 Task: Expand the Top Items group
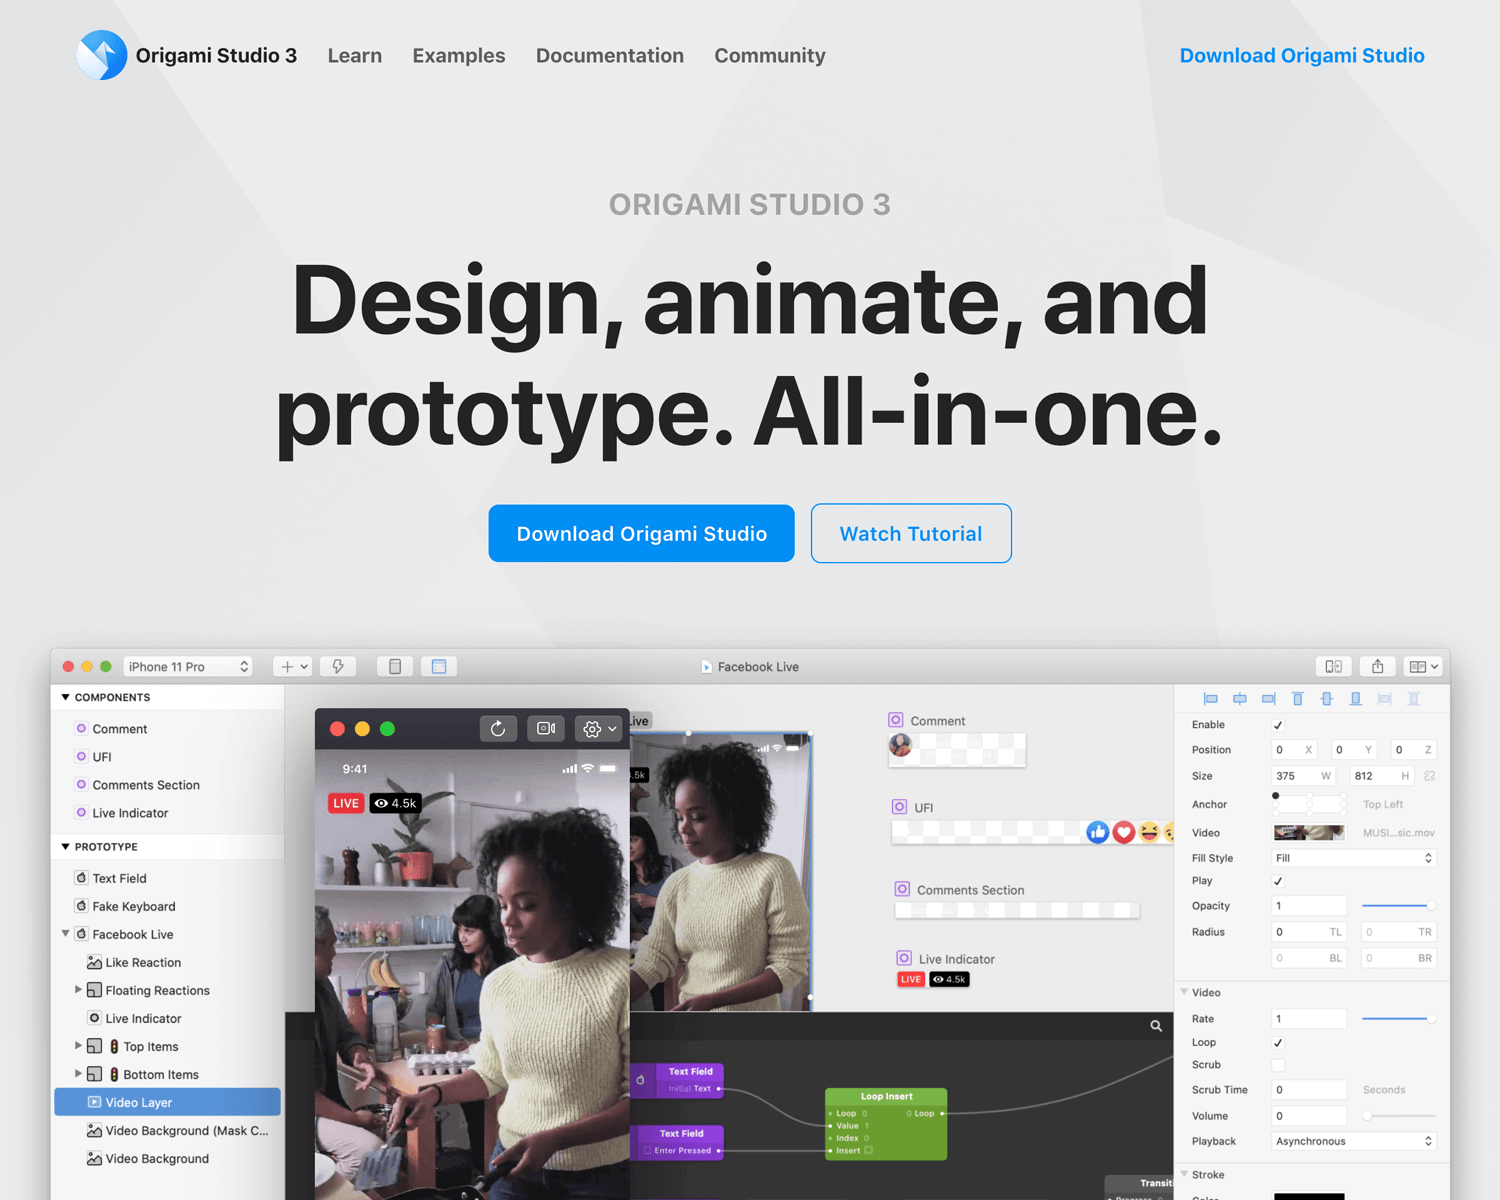pyautogui.click(x=78, y=1046)
